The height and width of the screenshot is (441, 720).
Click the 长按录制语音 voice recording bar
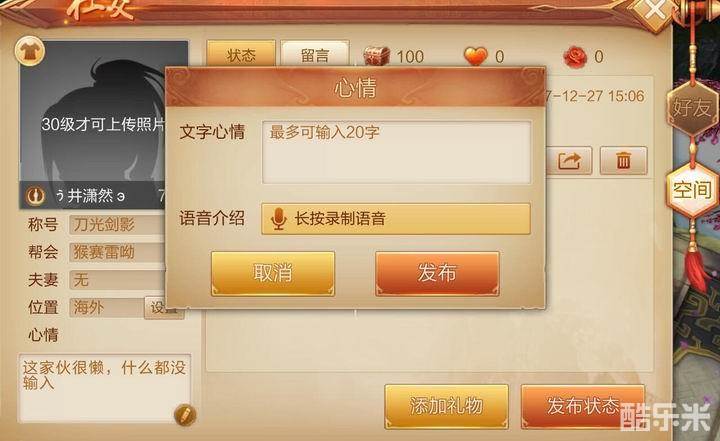(396, 219)
